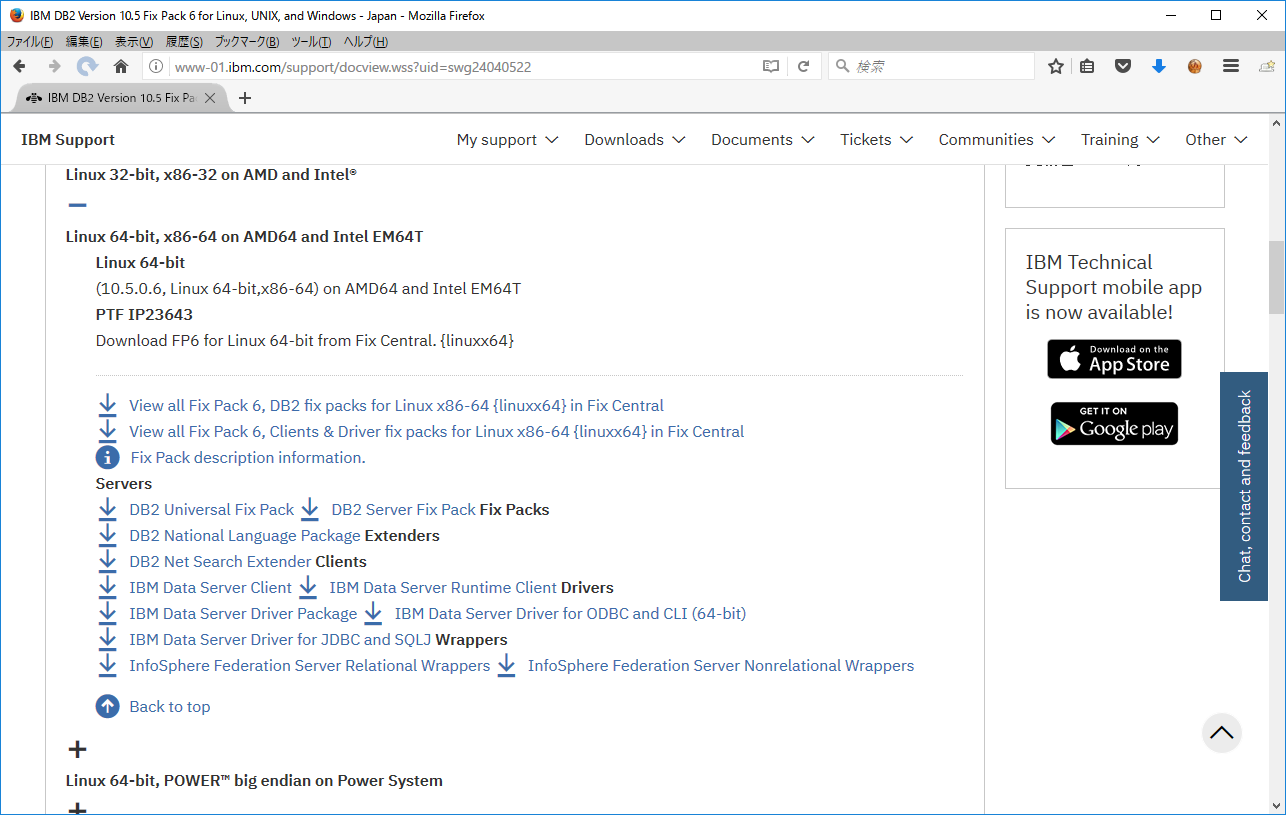Click the Back to top arrow icon
This screenshot has width=1286, height=815.
[108, 706]
